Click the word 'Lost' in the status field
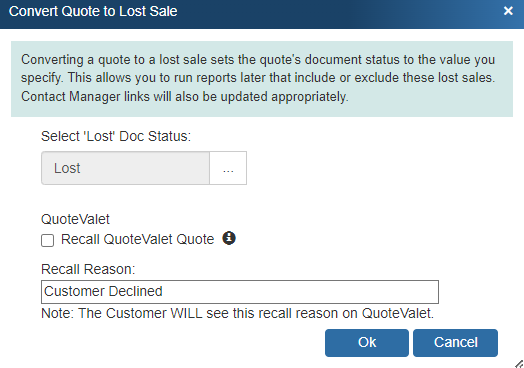The height and width of the screenshot is (368, 524). tap(67, 168)
